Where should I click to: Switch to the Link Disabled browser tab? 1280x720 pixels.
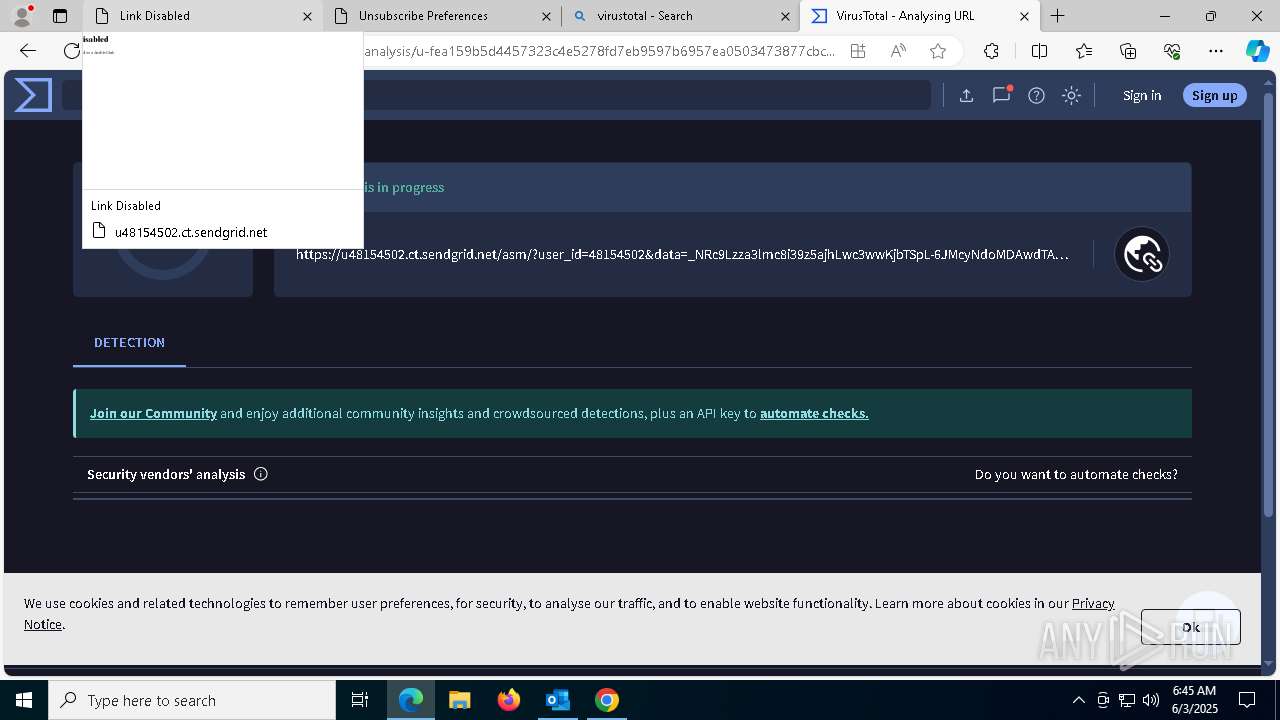200,16
